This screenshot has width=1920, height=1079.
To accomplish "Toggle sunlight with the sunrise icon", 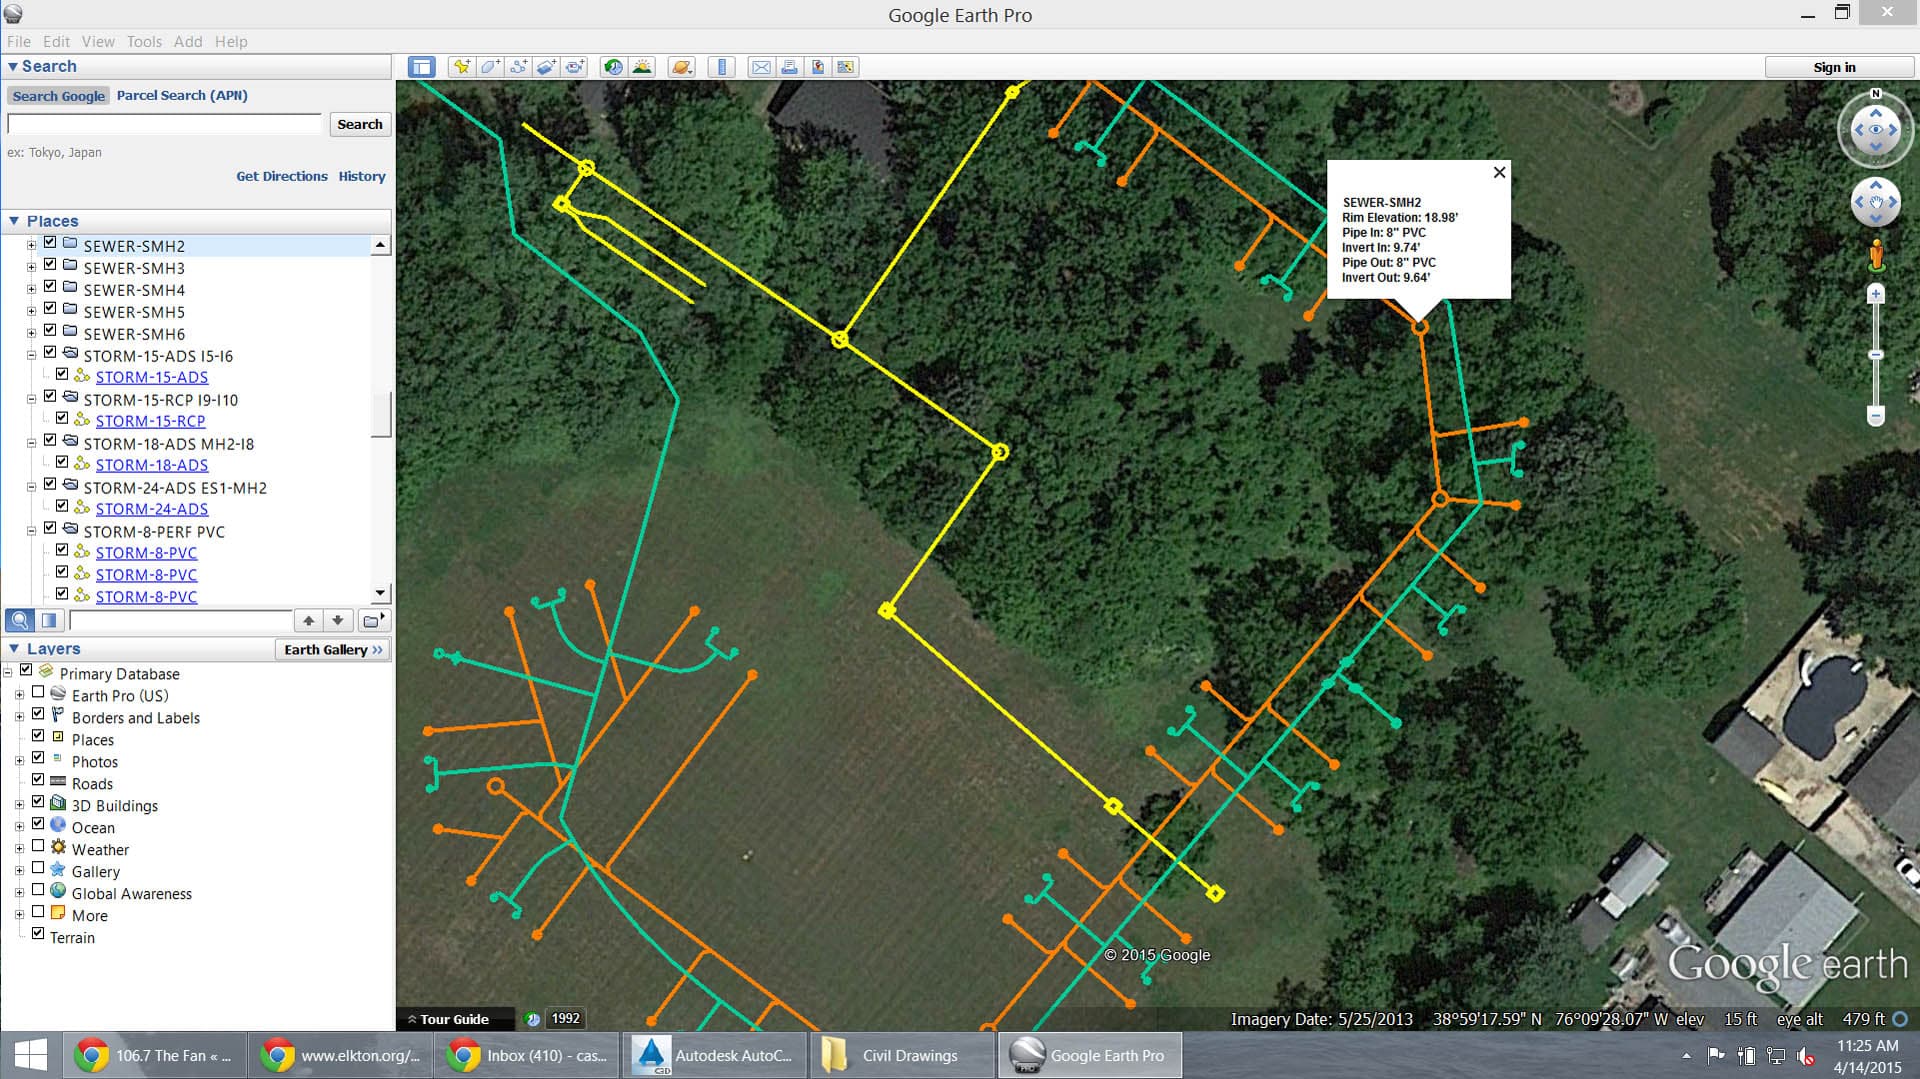I will pos(642,66).
